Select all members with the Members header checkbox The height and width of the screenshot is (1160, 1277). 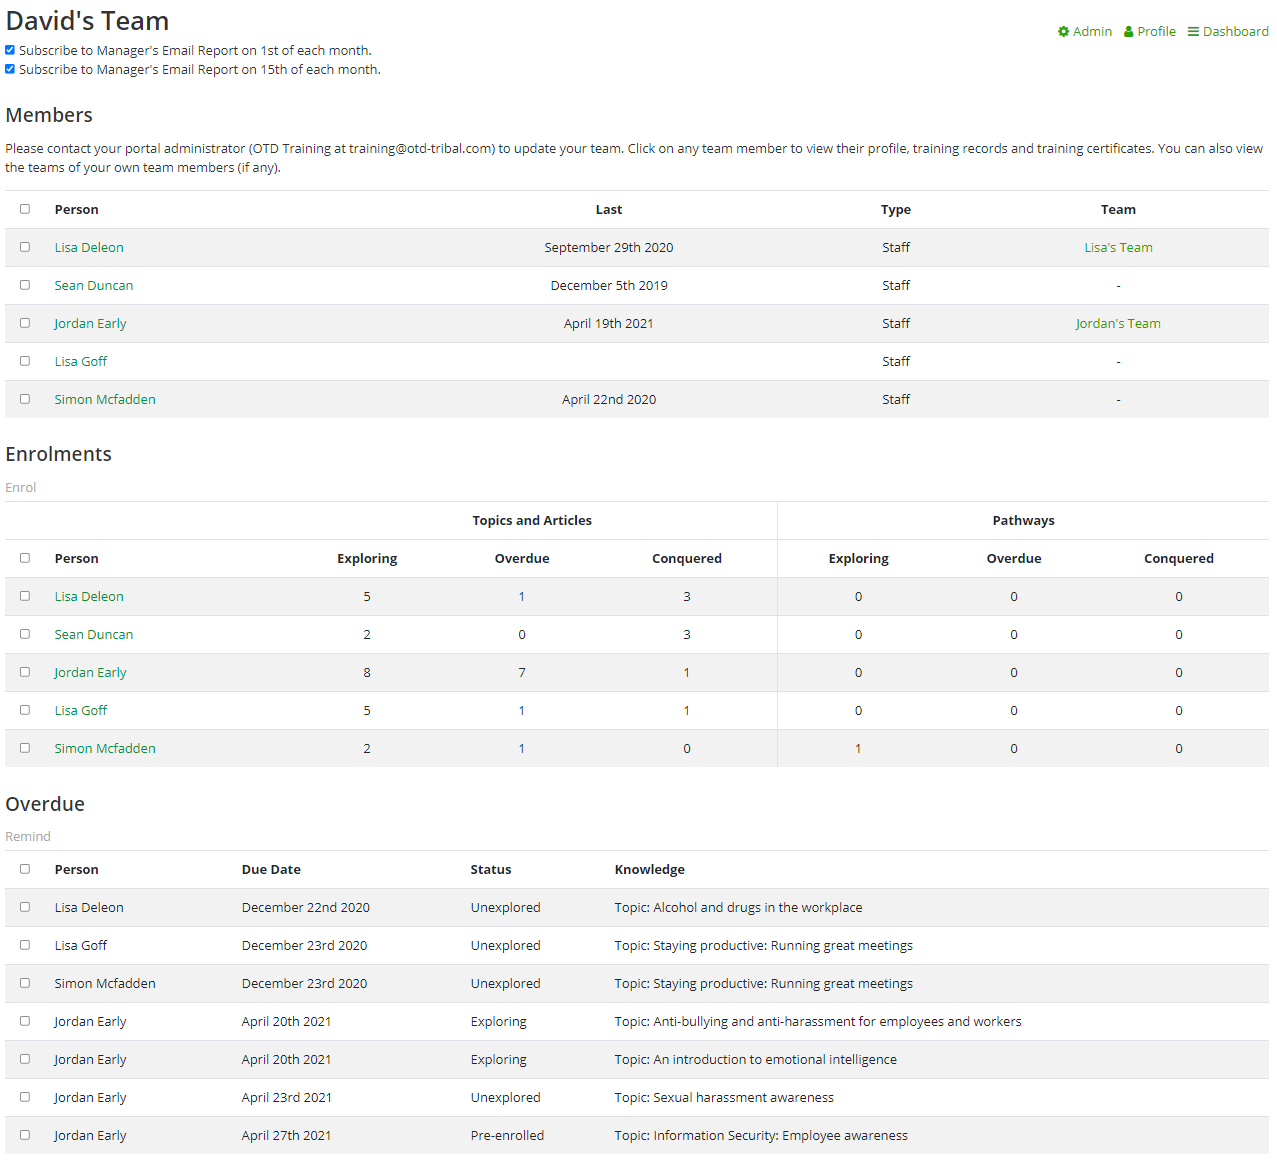coord(25,209)
